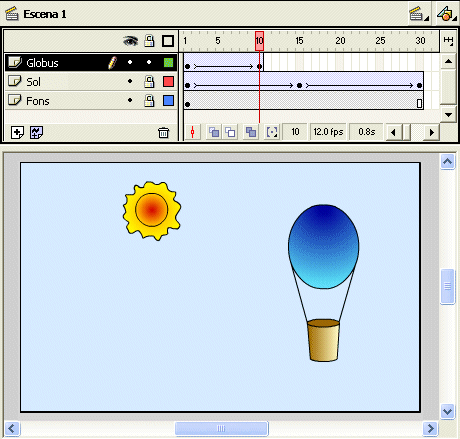The height and width of the screenshot is (439, 460).
Task: Click the Escena 1 scene label
Action: tap(45, 14)
